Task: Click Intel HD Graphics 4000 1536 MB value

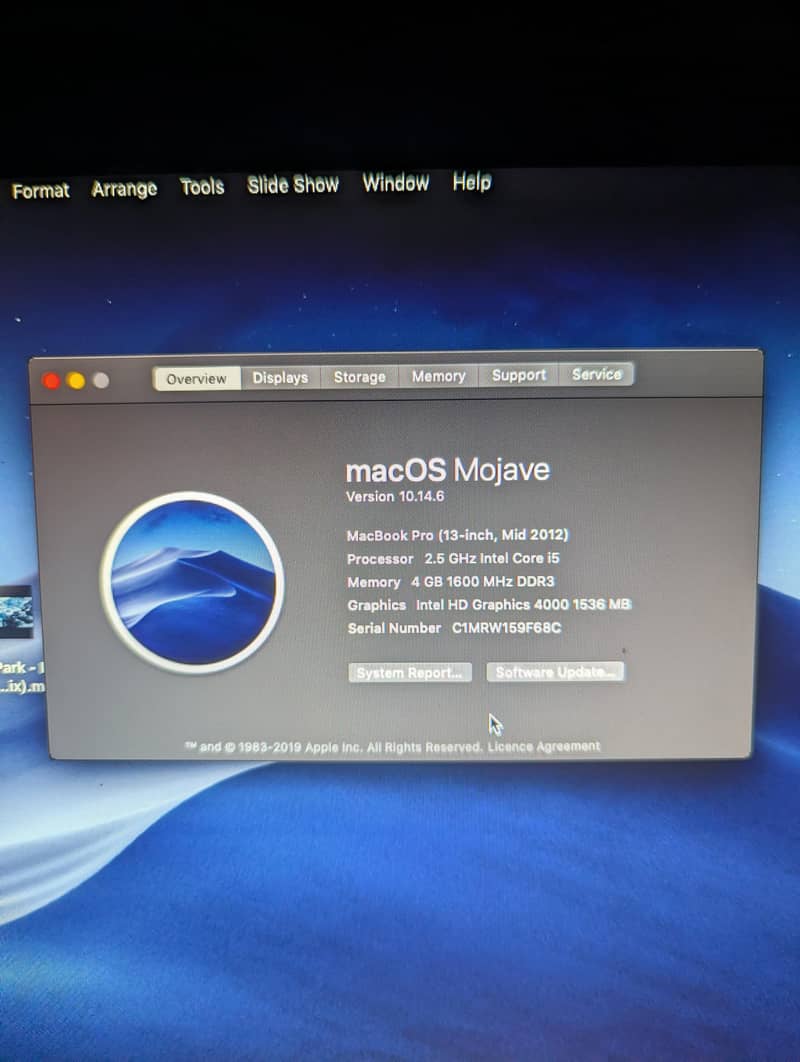Action: point(523,604)
